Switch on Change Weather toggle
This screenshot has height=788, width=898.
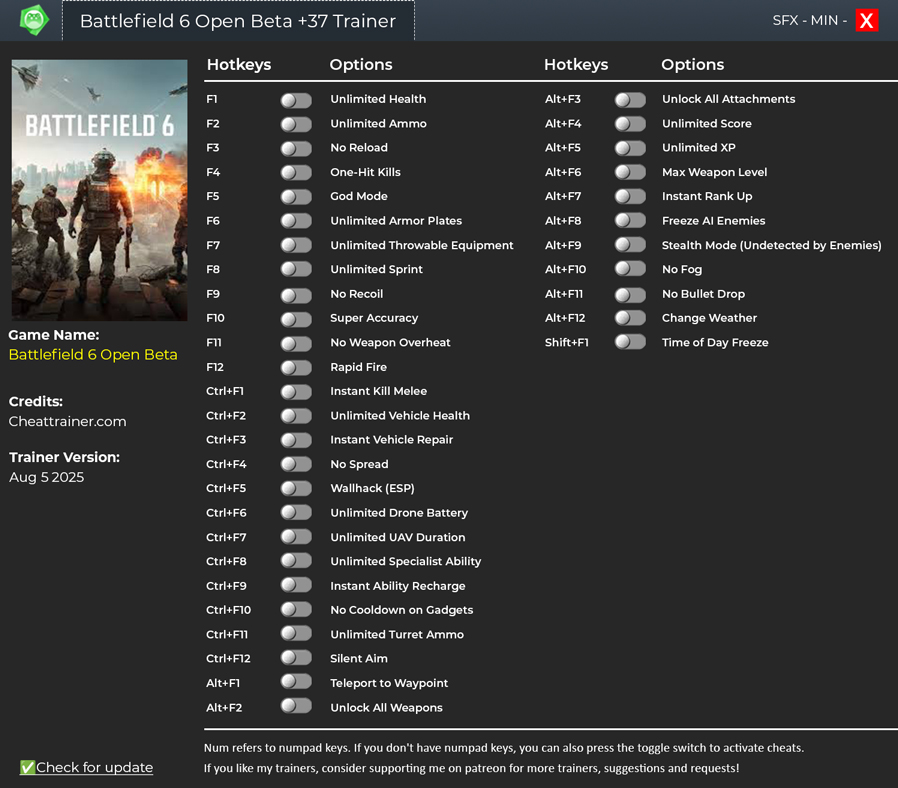[x=630, y=319]
